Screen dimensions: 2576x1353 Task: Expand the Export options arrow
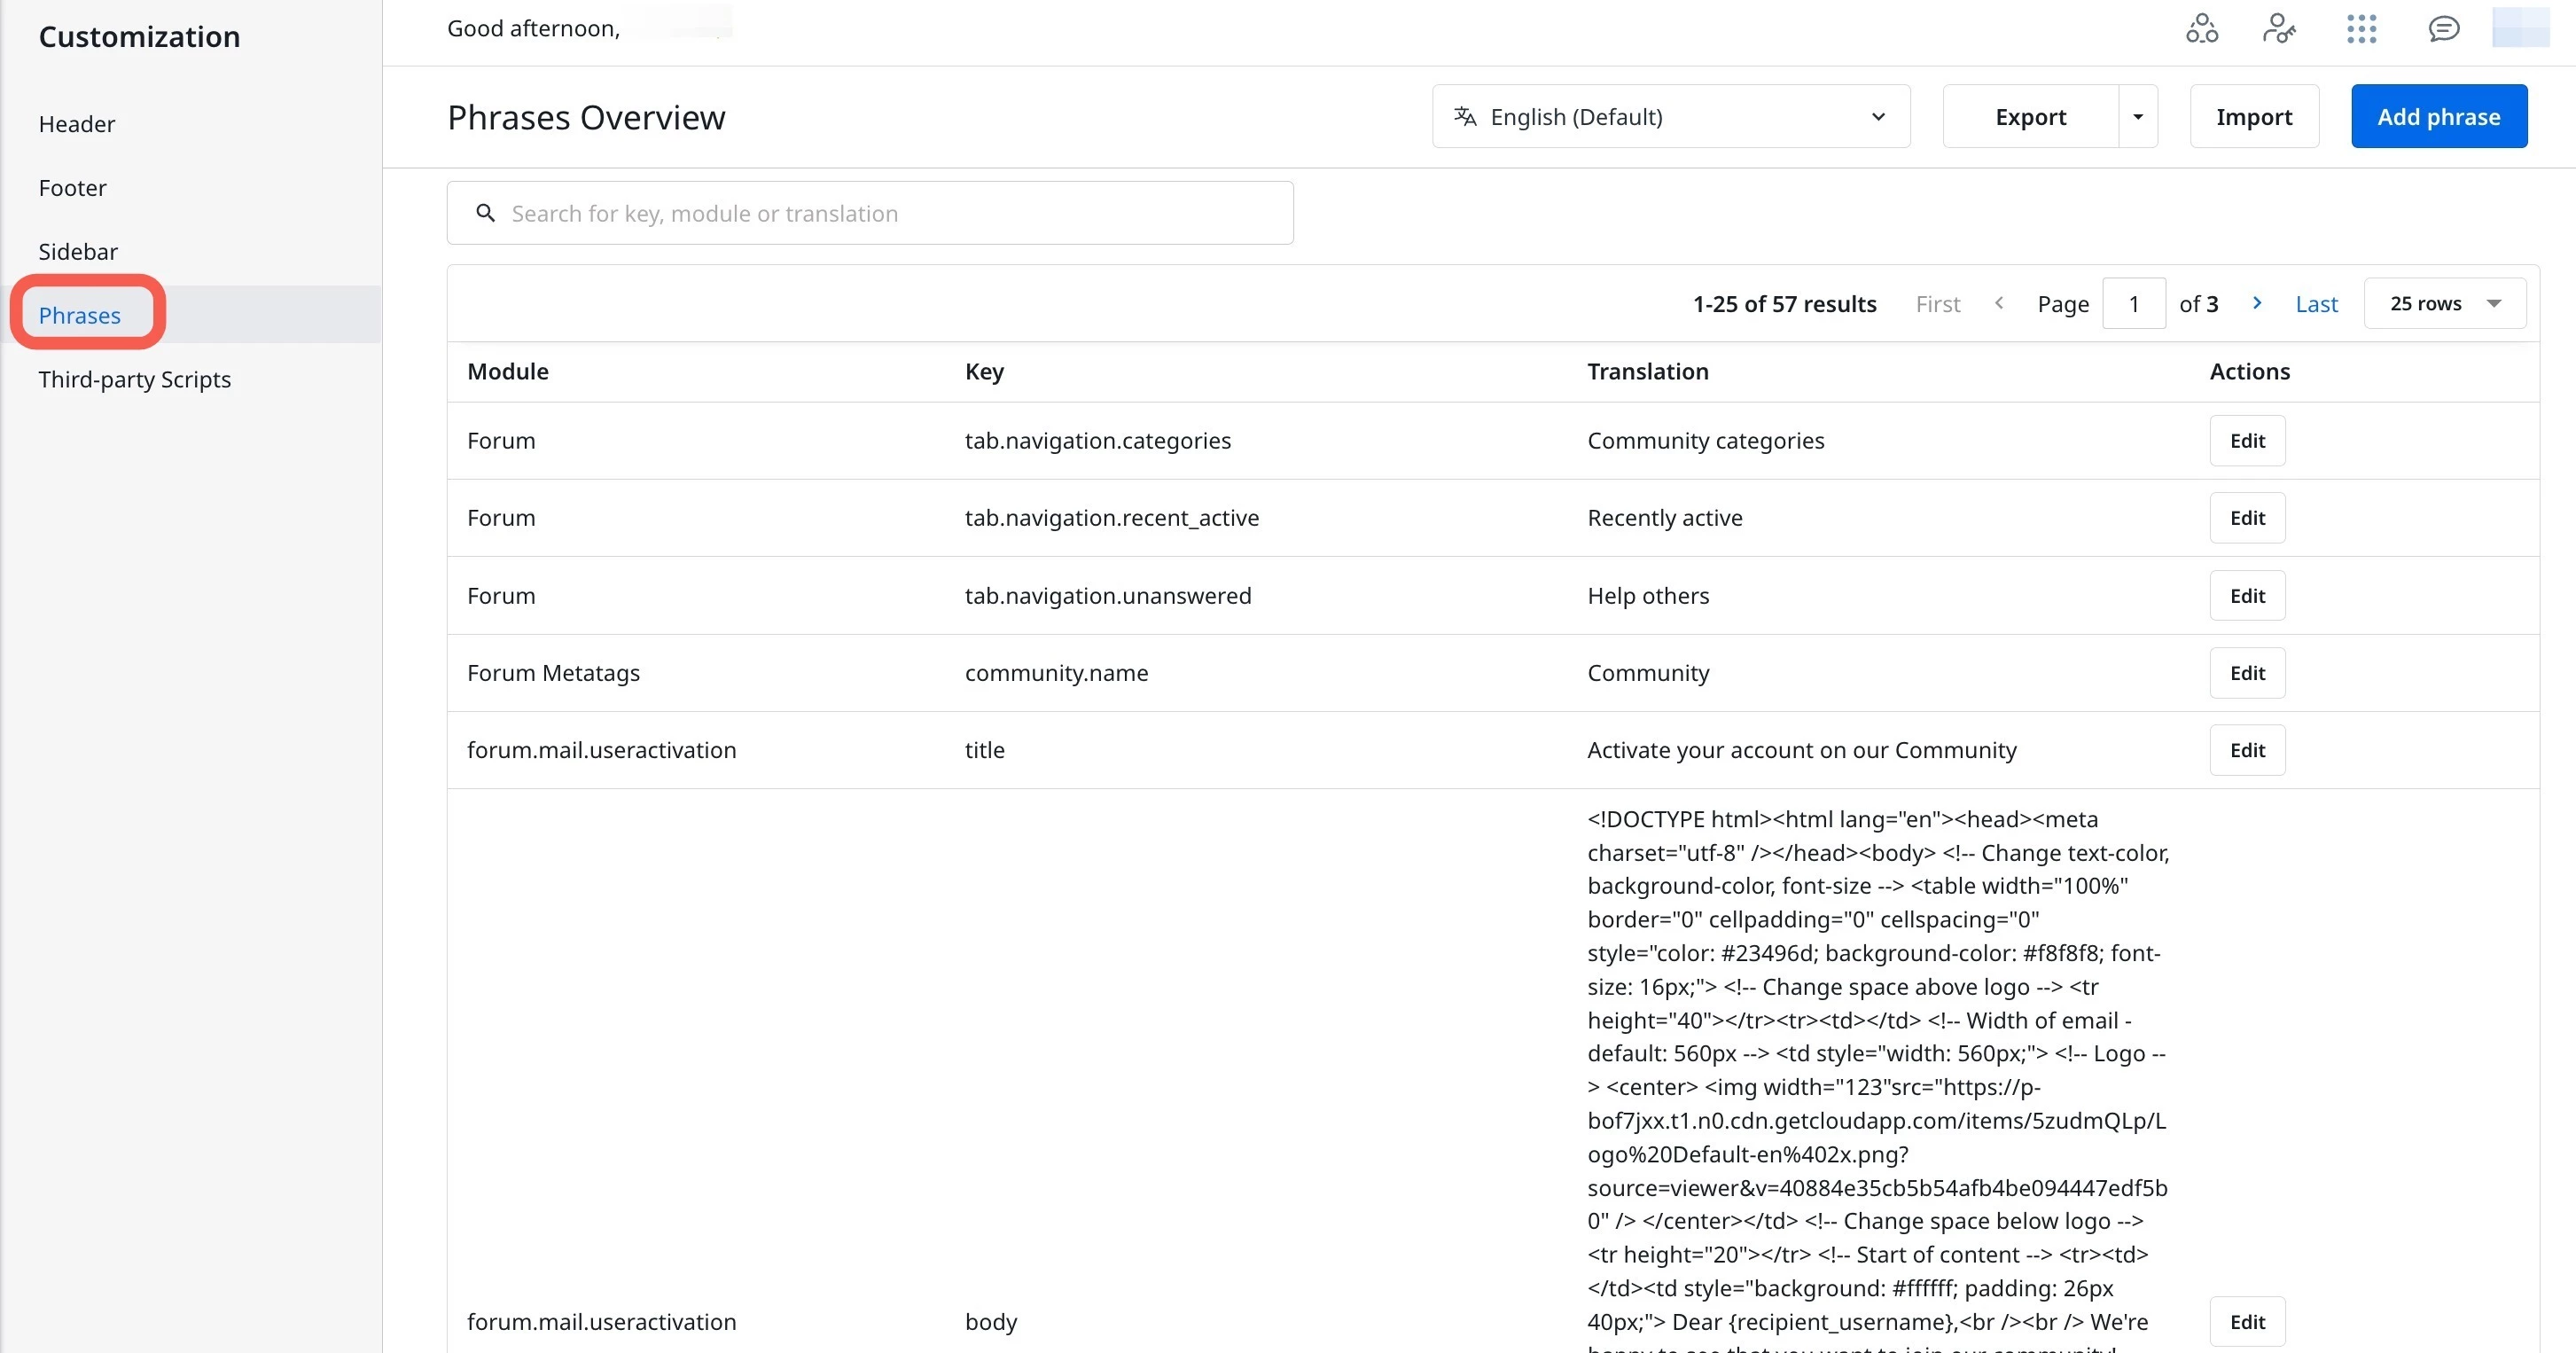[2138, 117]
